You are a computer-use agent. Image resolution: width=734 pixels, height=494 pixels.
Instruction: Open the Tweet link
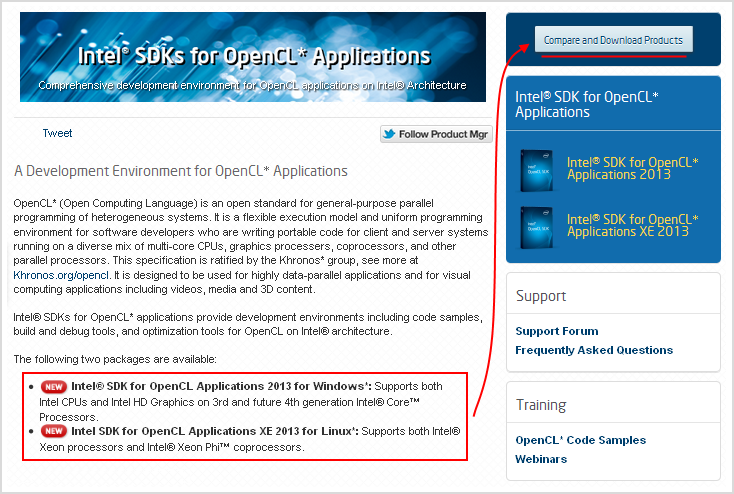point(57,133)
